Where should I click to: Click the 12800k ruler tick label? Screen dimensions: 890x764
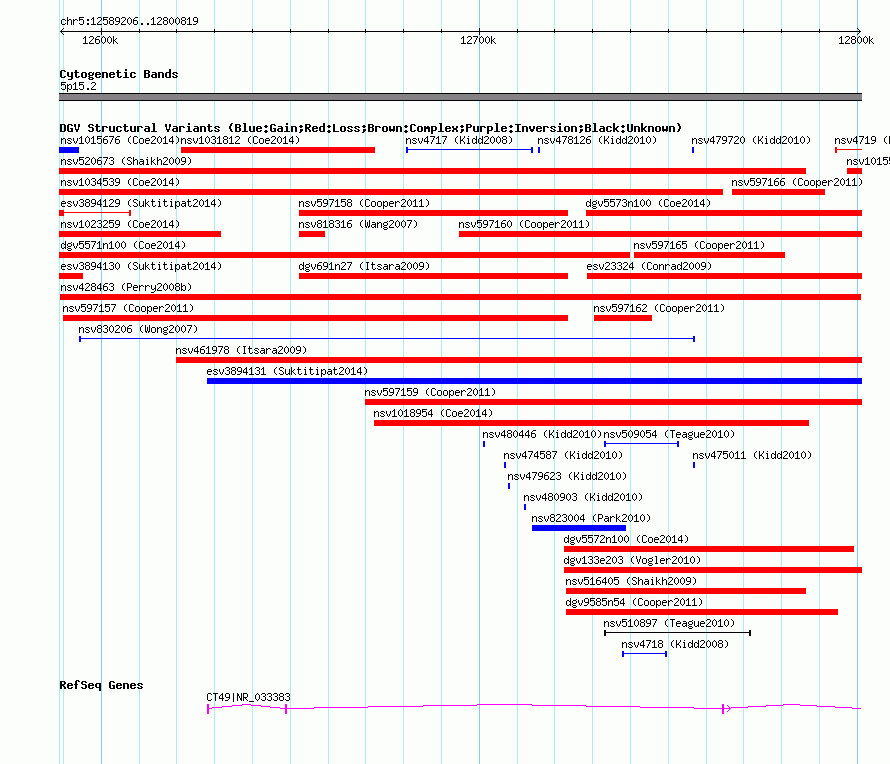856,40
